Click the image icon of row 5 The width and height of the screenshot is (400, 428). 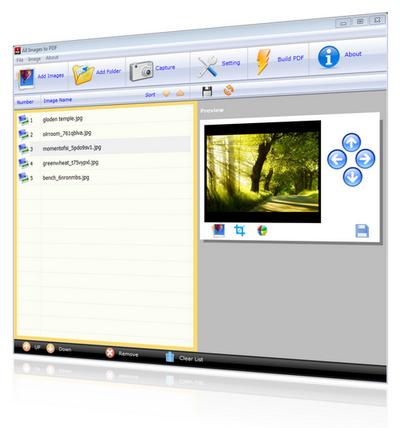[x=23, y=177]
